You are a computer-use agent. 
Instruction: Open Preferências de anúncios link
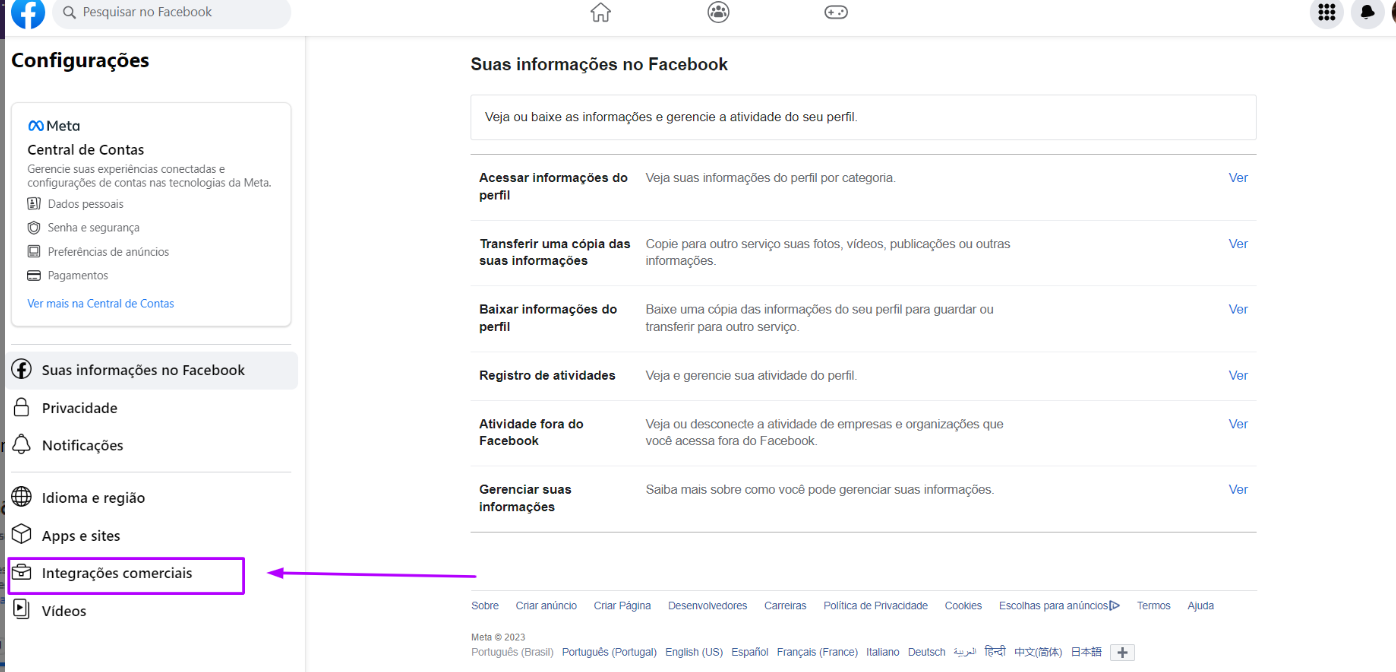(109, 252)
